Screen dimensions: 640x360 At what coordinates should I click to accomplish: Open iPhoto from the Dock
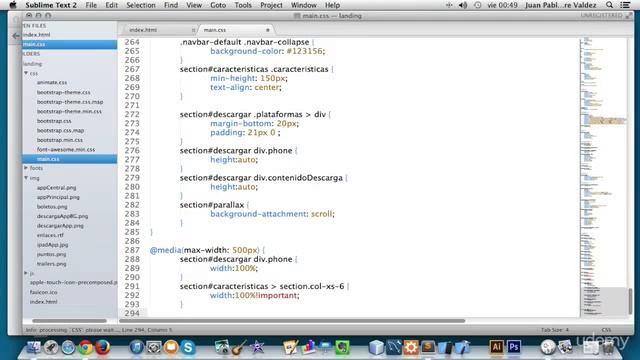point(222,347)
